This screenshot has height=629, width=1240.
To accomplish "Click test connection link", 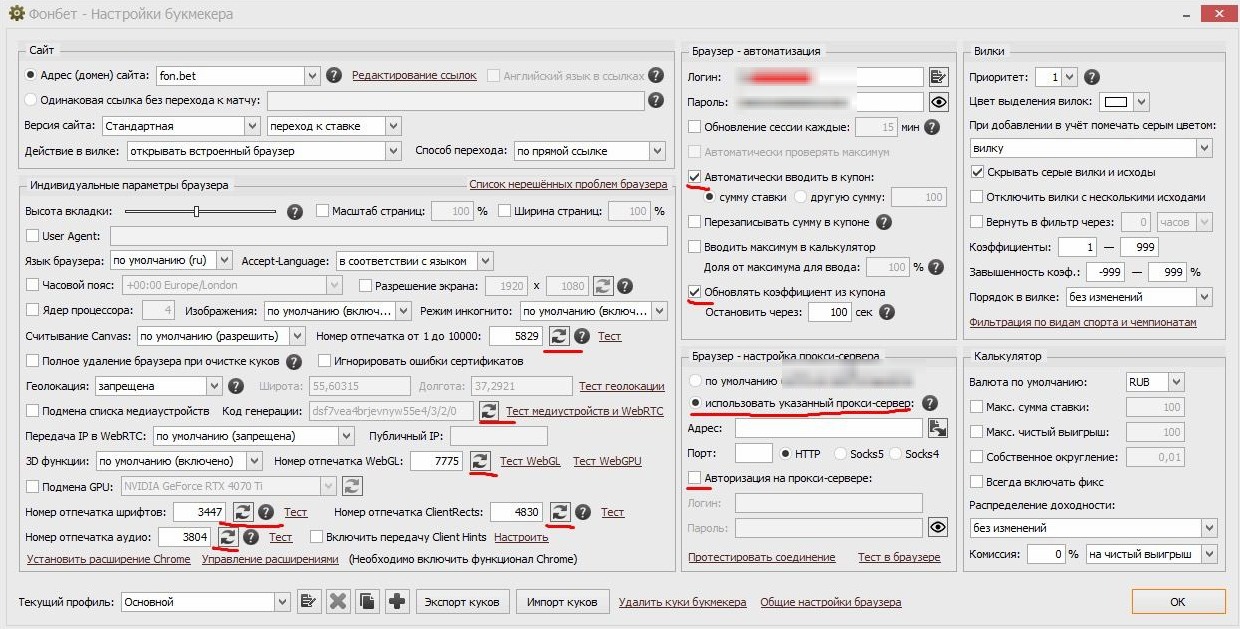I will 762,557.
